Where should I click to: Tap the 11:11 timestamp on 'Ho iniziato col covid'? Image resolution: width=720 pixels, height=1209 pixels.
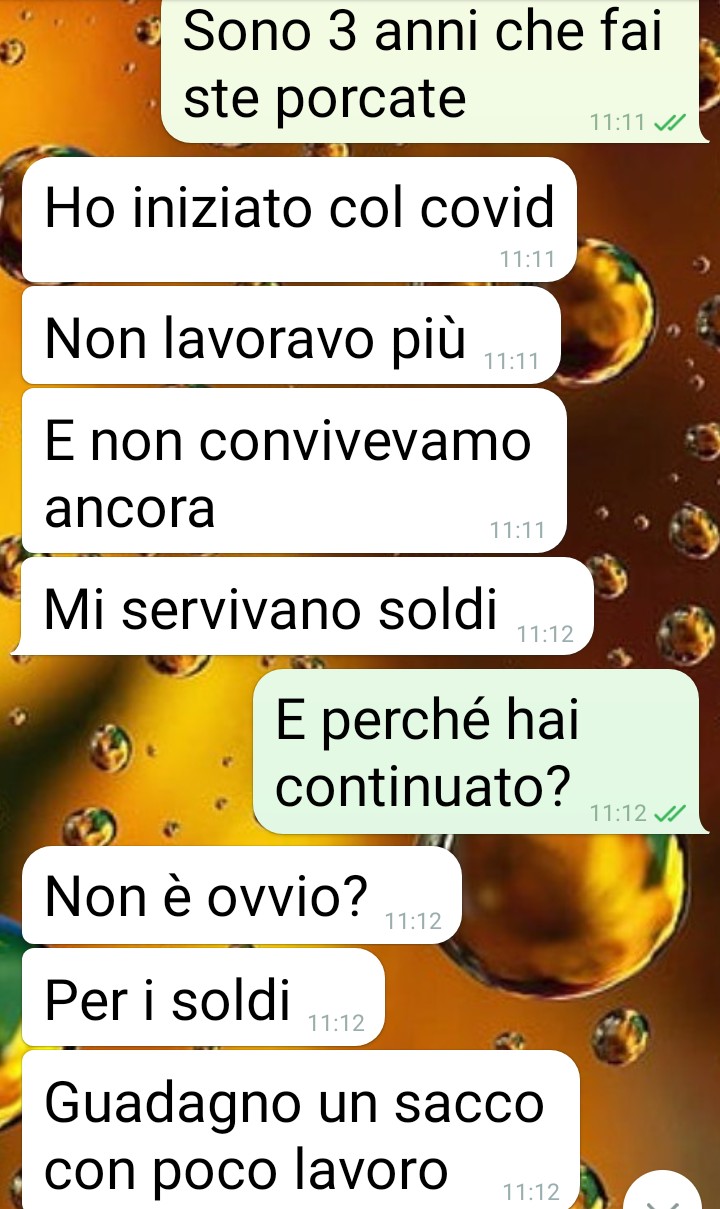(527, 260)
